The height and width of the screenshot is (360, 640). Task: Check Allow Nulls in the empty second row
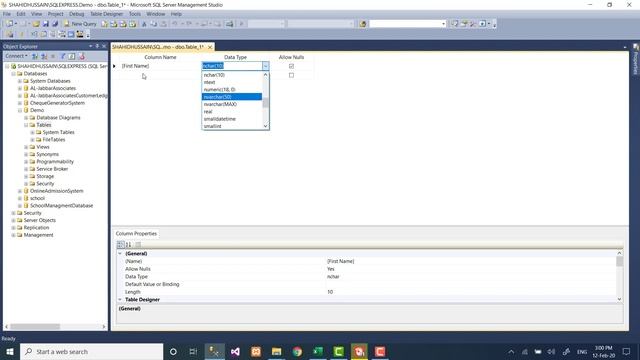click(291, 75)
